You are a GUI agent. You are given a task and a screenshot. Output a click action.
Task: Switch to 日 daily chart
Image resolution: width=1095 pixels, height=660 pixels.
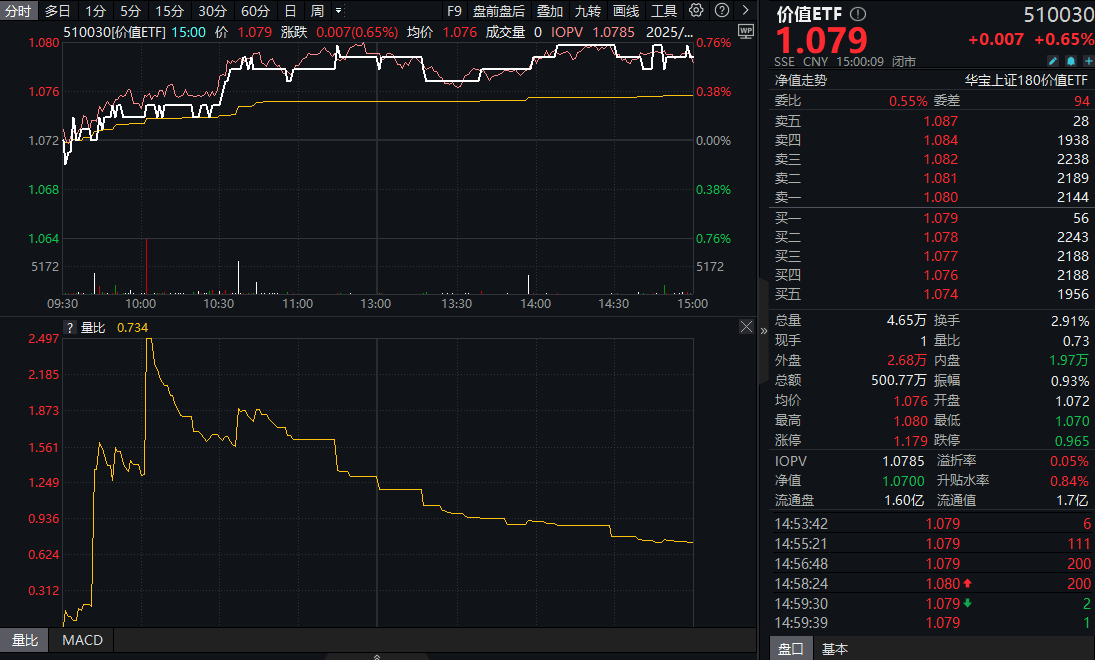click(x=291, y=10)
